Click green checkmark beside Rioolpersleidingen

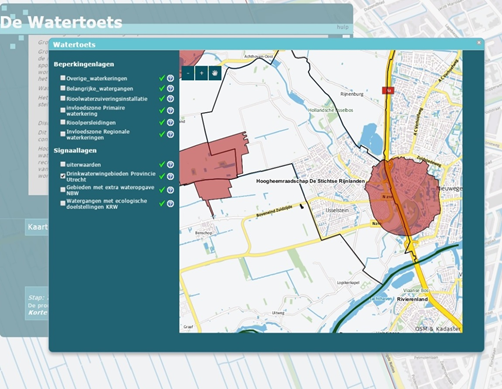tap(162, 122)
